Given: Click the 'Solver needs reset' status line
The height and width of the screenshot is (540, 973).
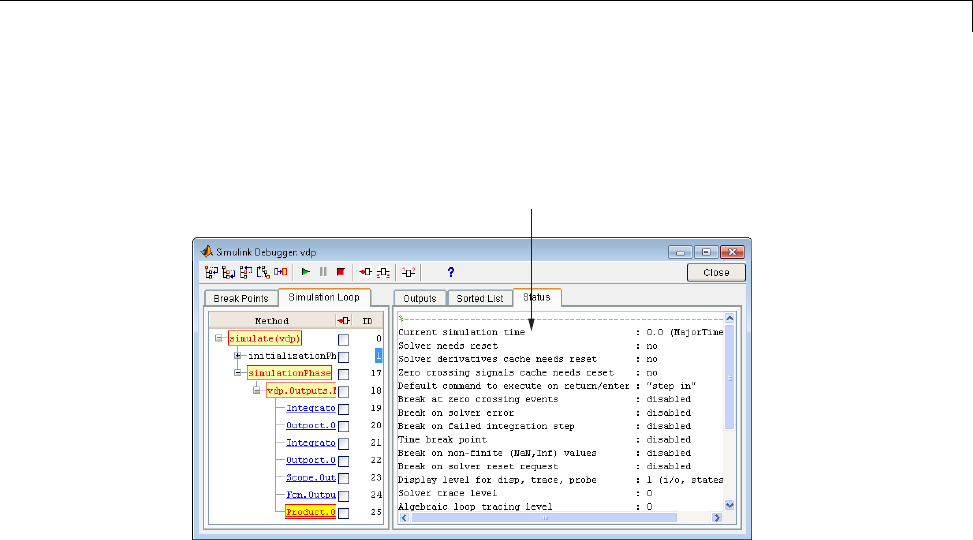Looking at the screenshot, I should [x=527, y=346].
